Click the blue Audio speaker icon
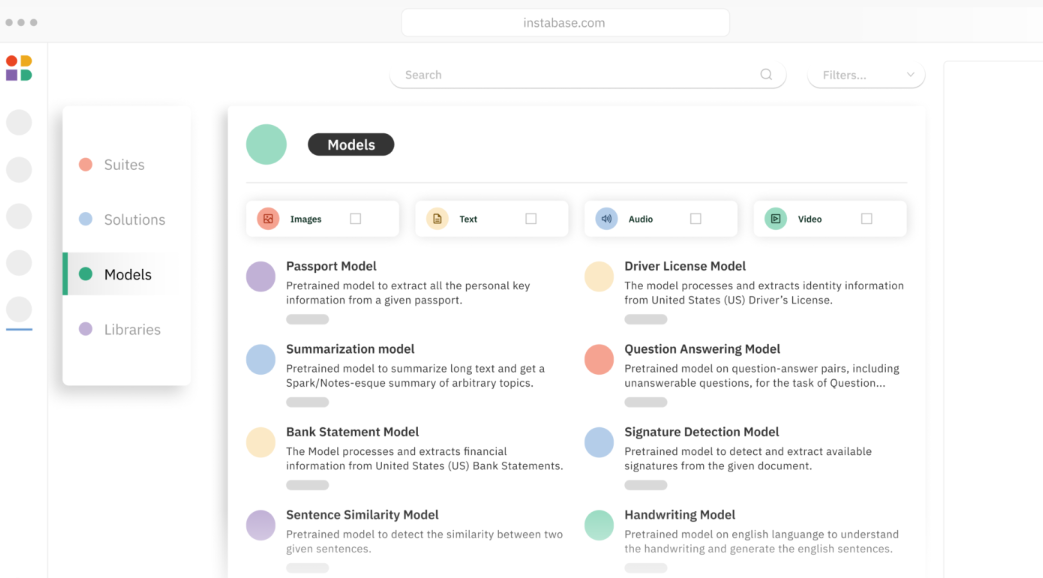The width and height of the screenshot is (1043, 578). pos(606,219)
